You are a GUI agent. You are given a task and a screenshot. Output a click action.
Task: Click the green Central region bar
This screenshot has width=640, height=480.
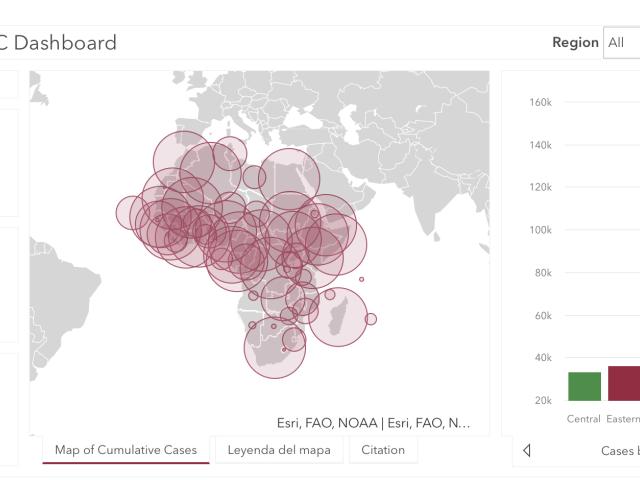(584, 386)
